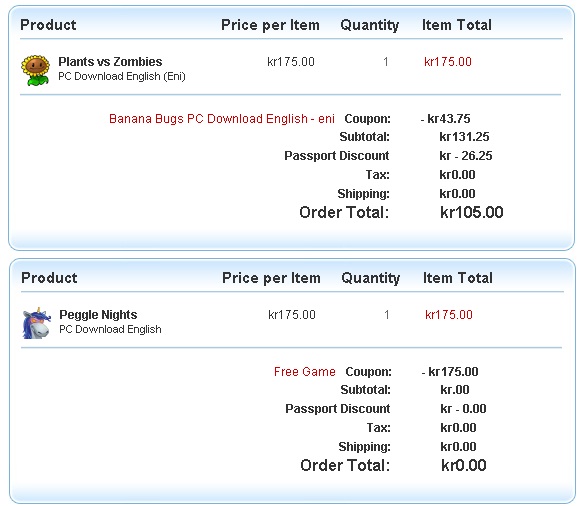Click Peggle Nights price per item kr175.00
Image resolution: width=580 pixels, height=506 pixels.
(291, 315)
